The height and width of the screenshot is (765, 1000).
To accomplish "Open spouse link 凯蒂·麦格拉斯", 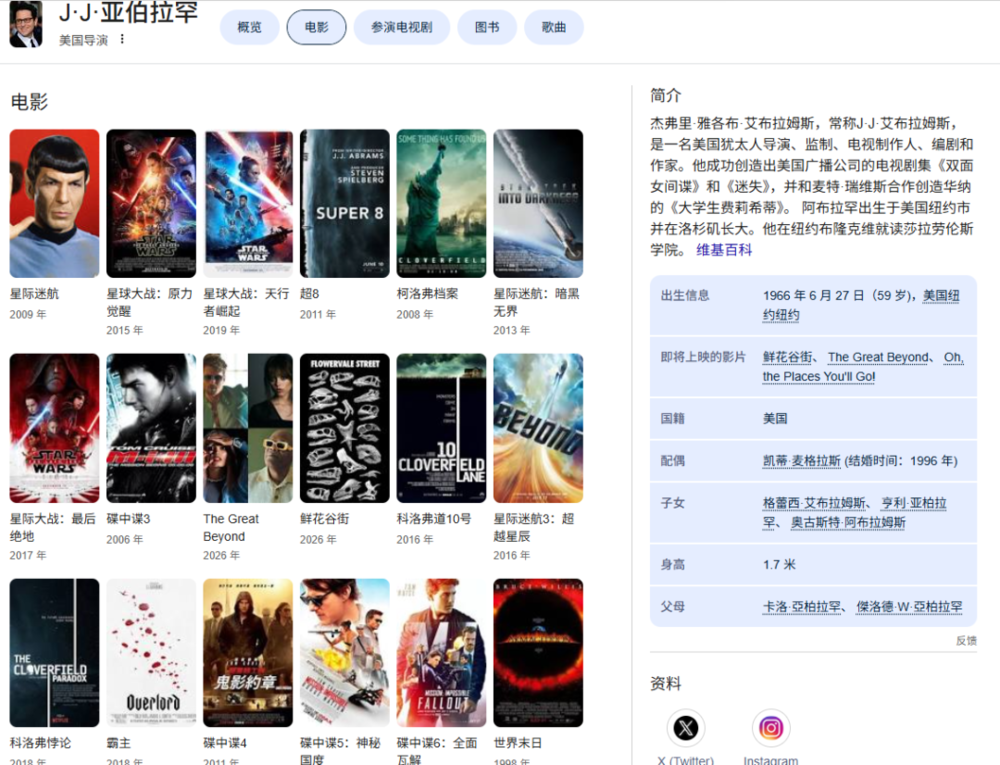I will tap(801, 461).
